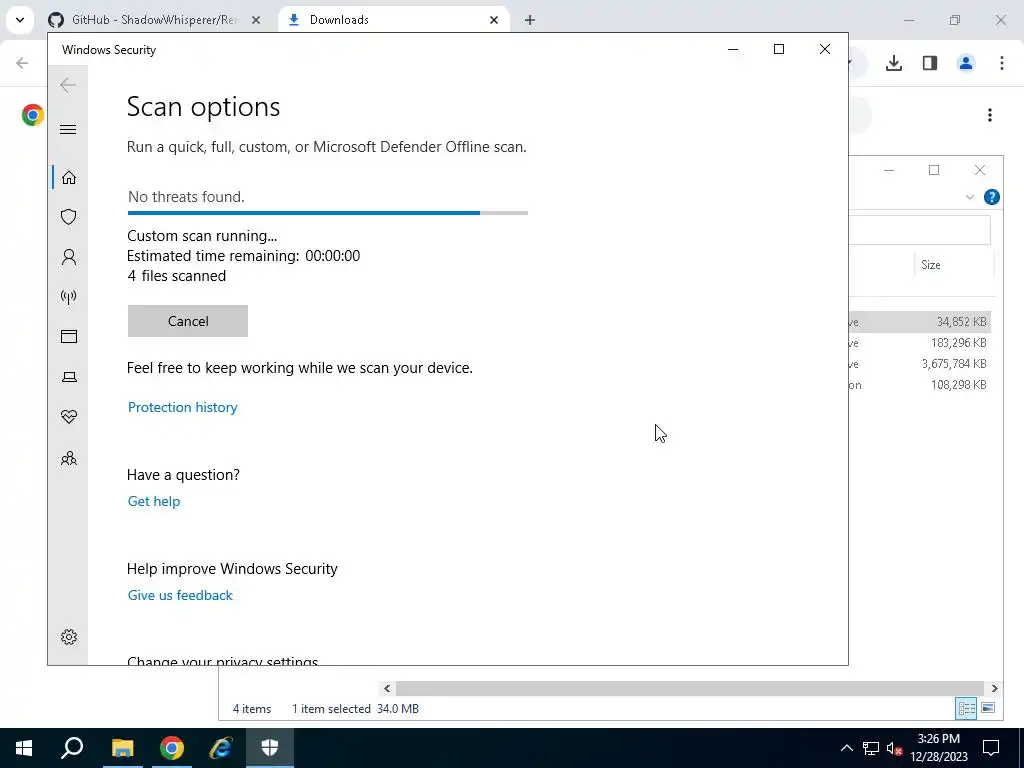
Task: Click the scan progress bar
Action: (x=328, y=213)
